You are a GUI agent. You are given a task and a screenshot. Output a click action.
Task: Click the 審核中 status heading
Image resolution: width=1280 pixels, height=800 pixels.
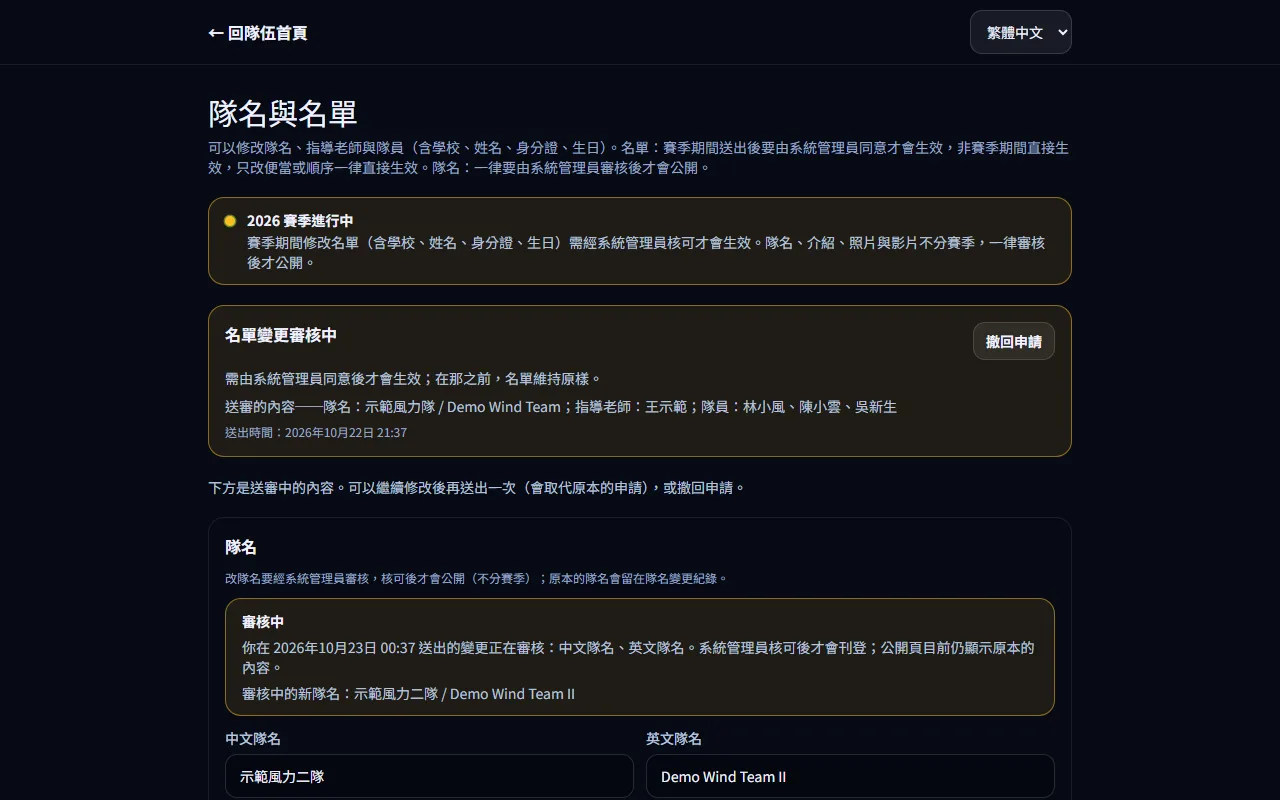(263, 621)
